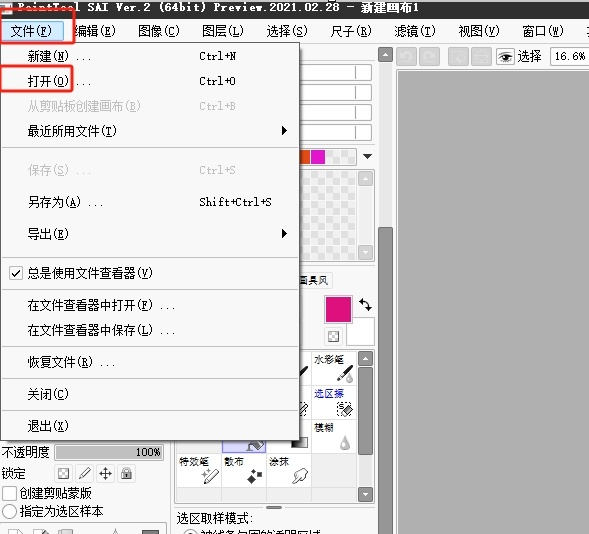Screen dimensions: 589x534
Task: Click swatch panel scroll up arrow
Action: pyautogui.click(x=365, y=179)
